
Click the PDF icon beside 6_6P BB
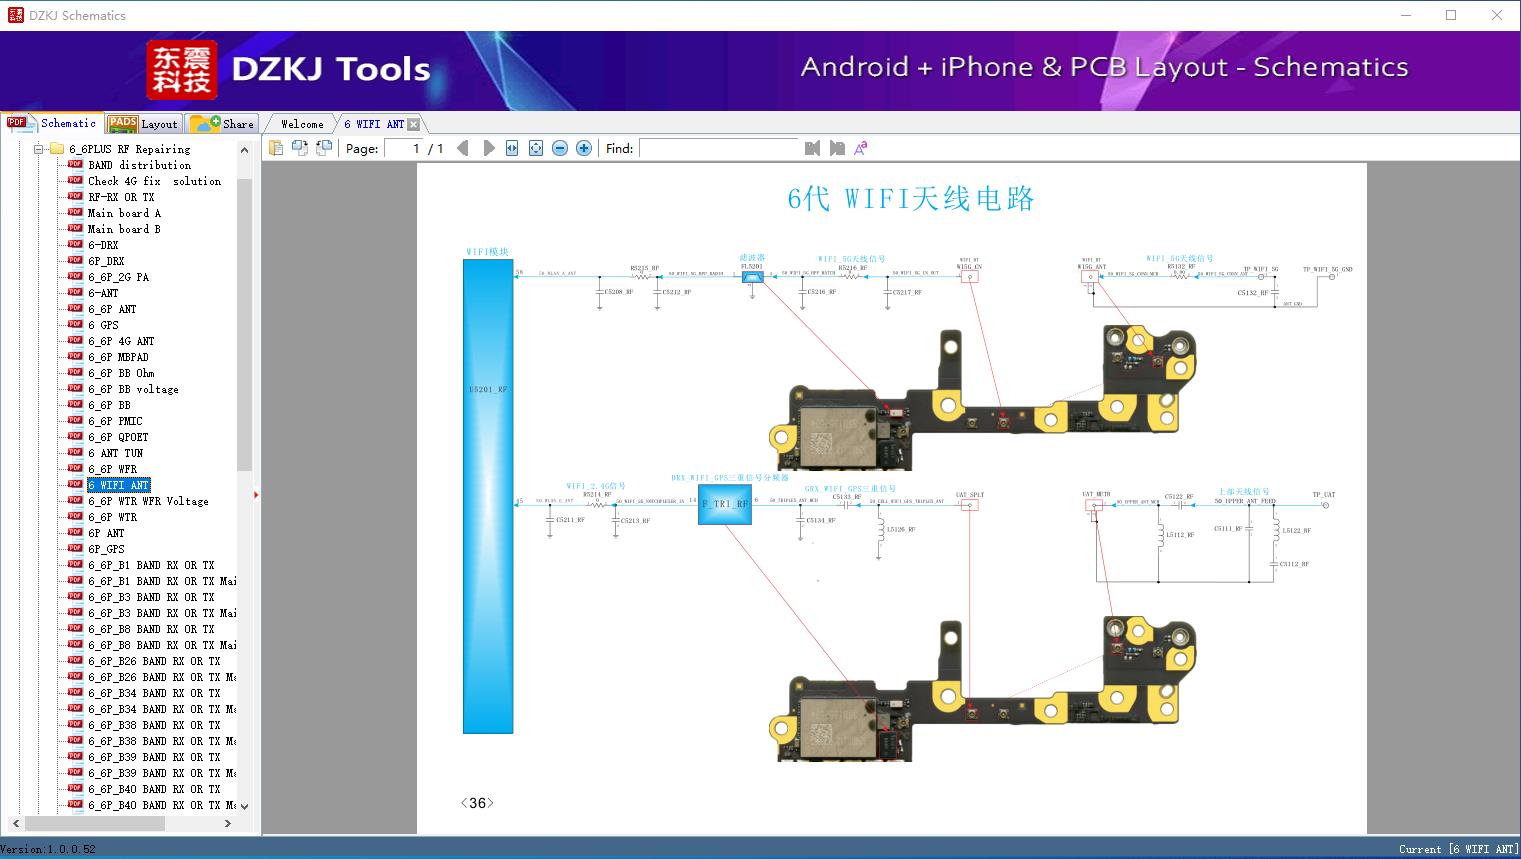(x=75, y=405)
